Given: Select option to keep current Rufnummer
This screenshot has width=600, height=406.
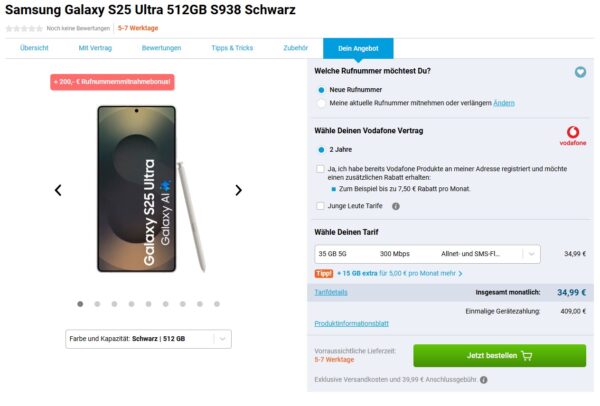Looking at the screenshot, I should 321,102.
